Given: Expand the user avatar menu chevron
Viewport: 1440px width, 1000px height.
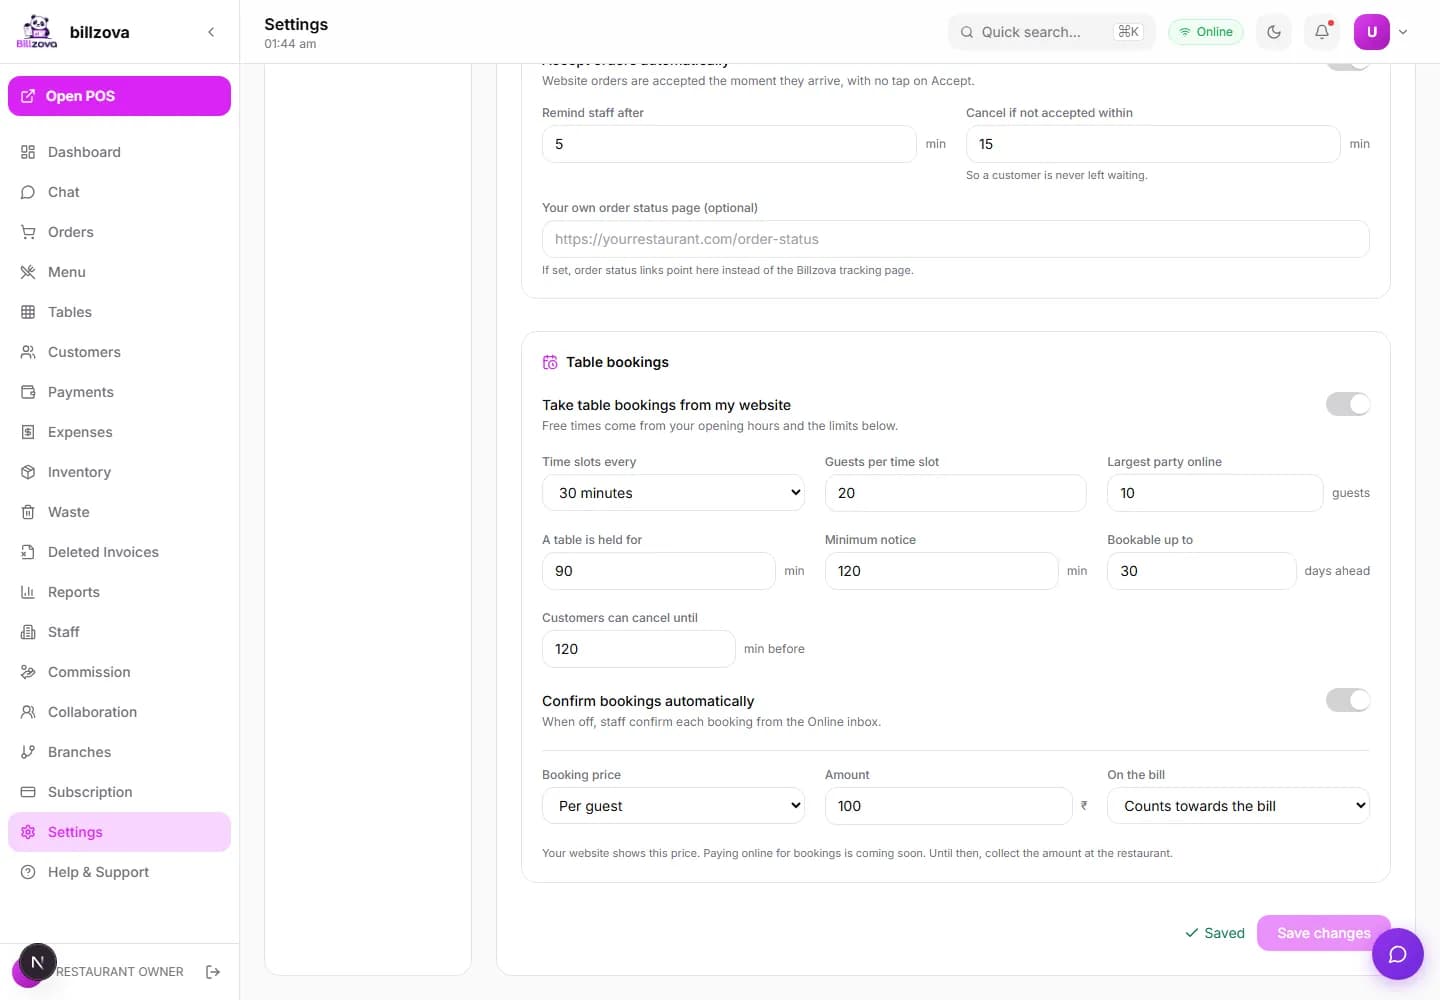Looking at the screenshot, I should tap(1403, 32).
